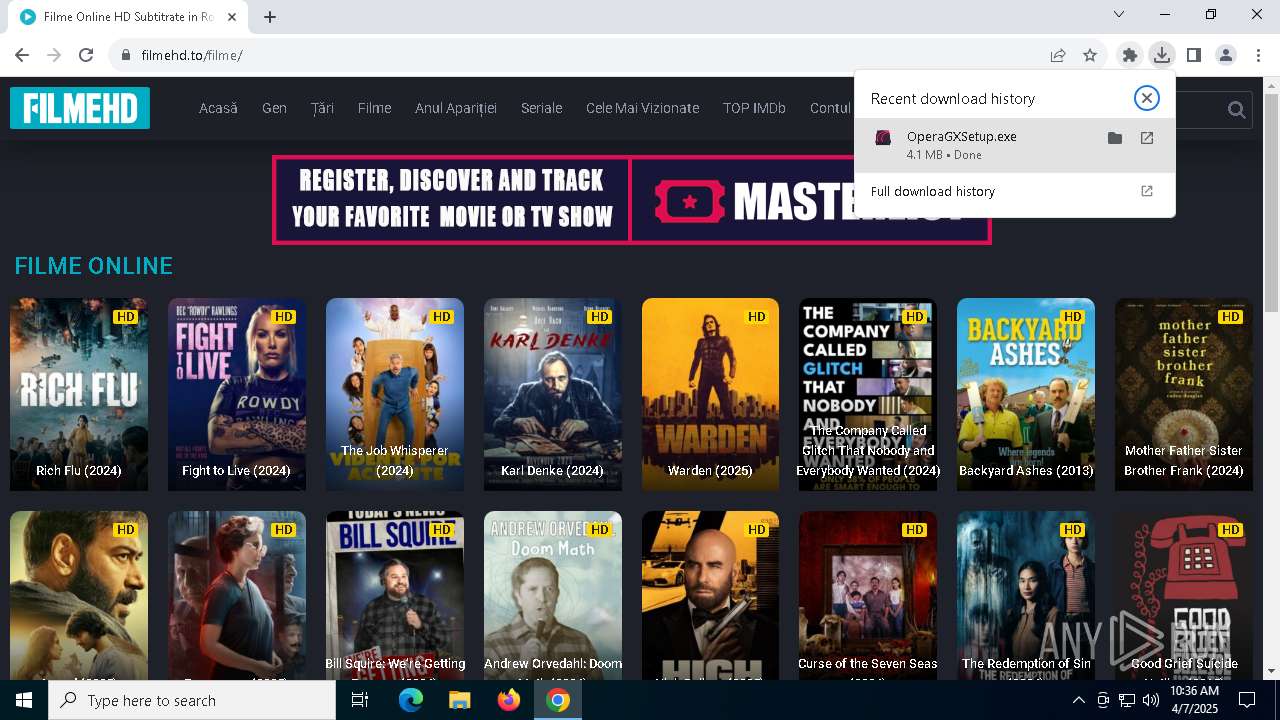Screen dimensions: 1280x720
Task: Close the Filme Online HD tab
Action: click(233, 17)
